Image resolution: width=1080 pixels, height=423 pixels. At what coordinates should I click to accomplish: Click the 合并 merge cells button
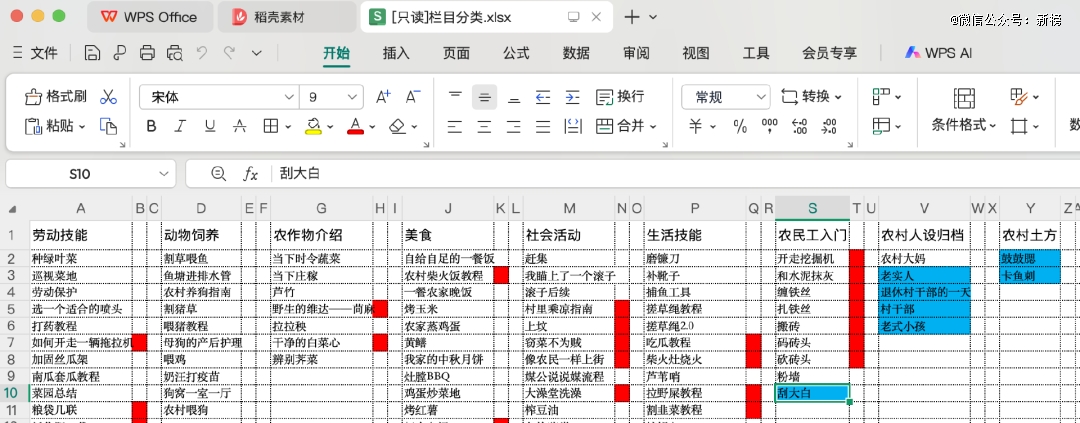pos(625,126)
